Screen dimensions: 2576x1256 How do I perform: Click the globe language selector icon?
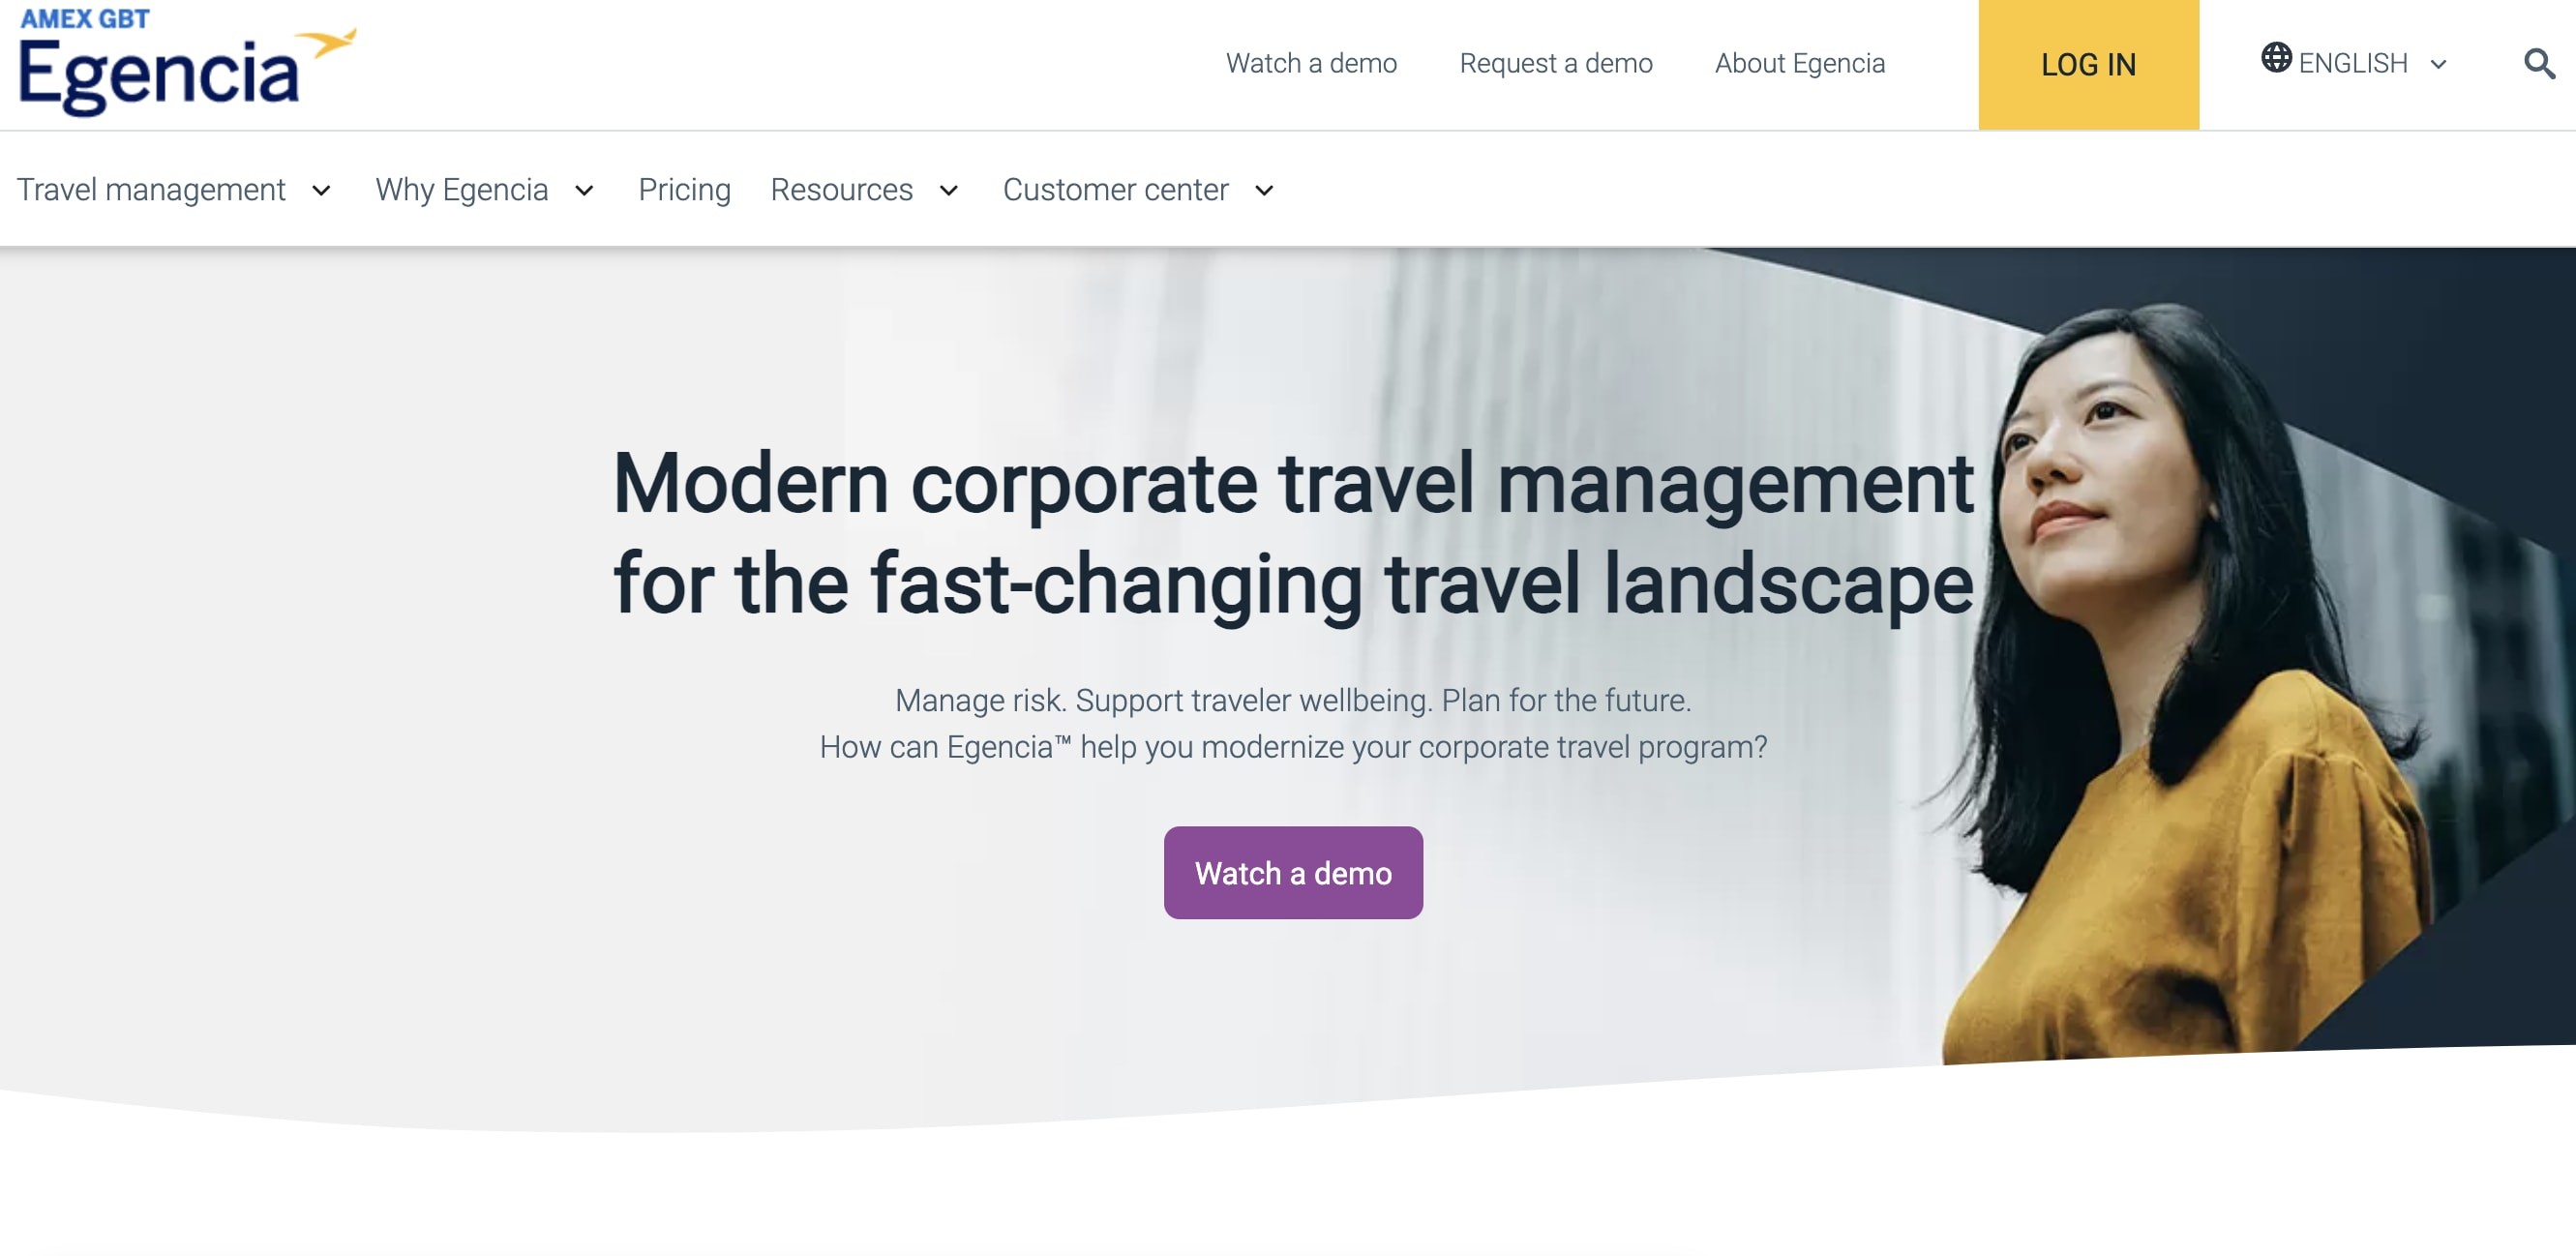click(2272, 62)
